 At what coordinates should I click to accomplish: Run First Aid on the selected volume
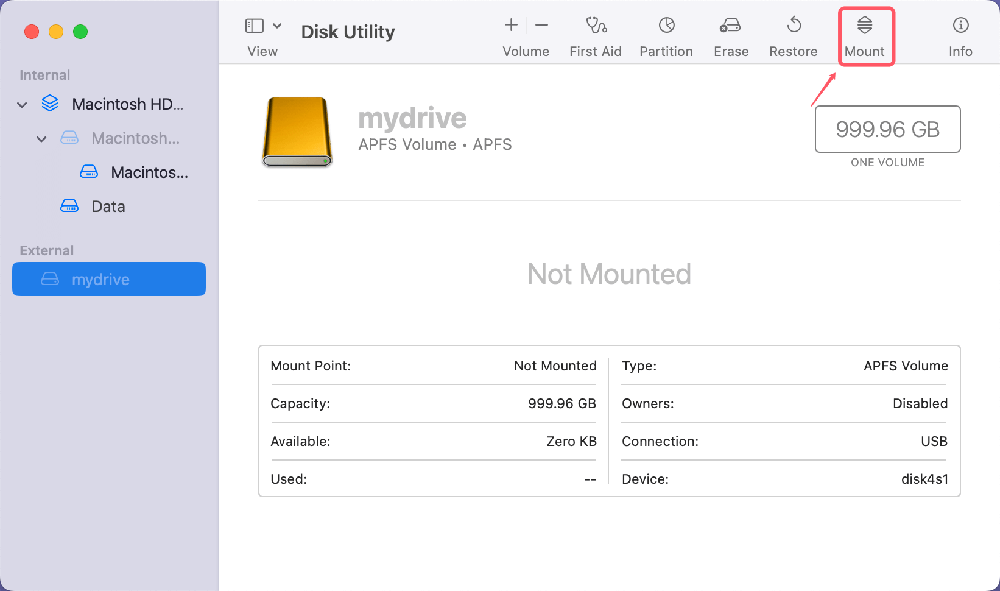[596, 27]
